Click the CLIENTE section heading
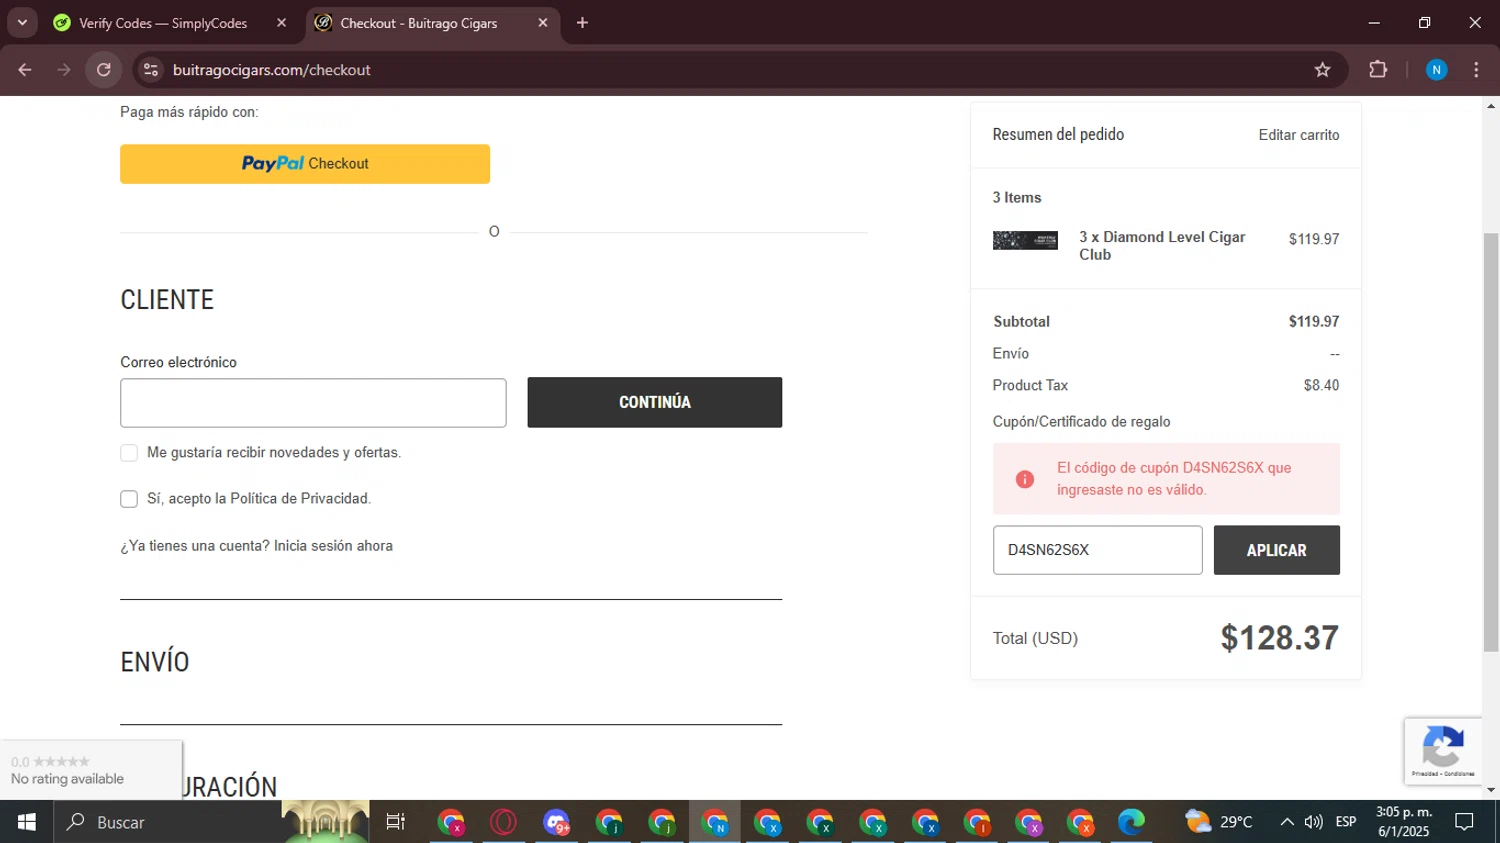The image size is (1500, 843). (x=167, y=300)
